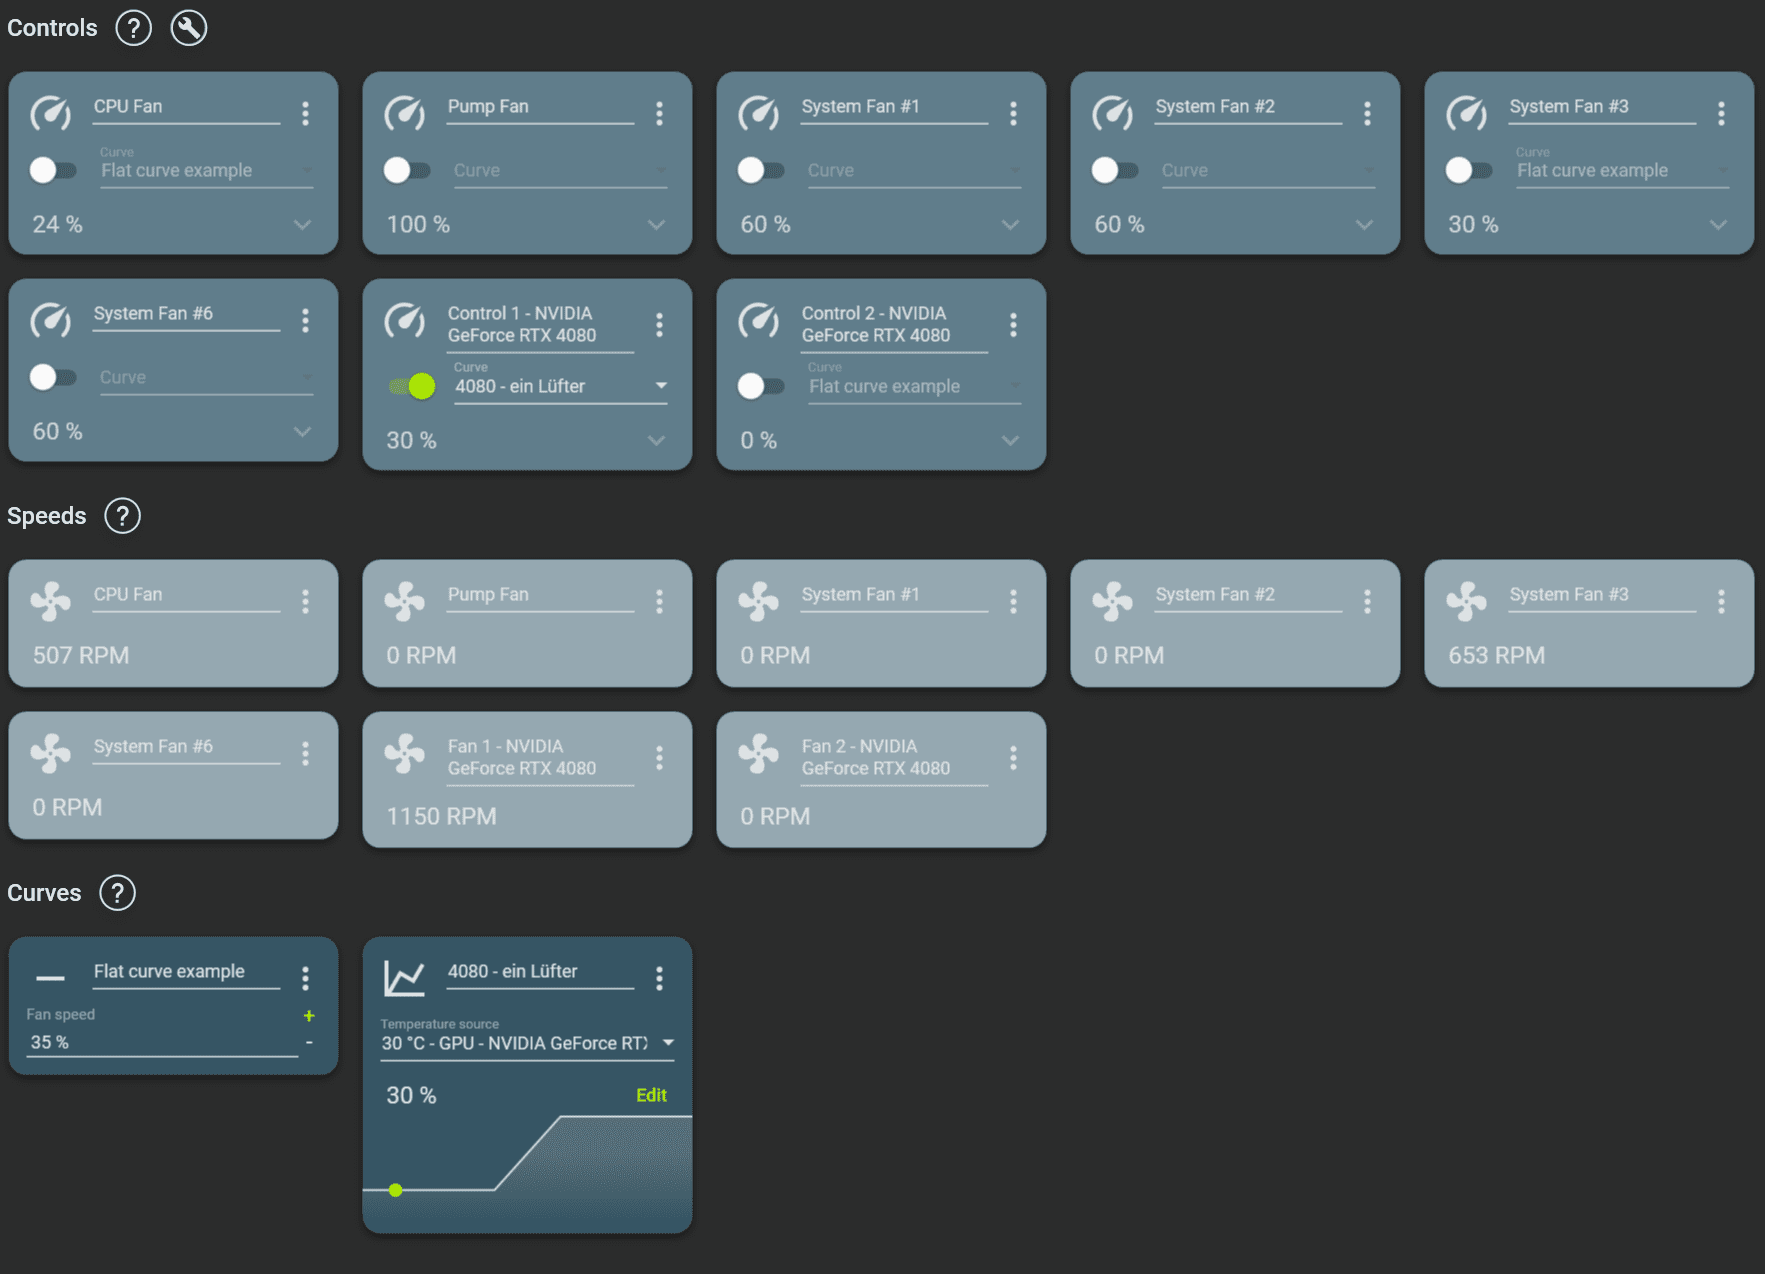
Task: Enable the System Fan #6 control switch
Action: (52, 377)
